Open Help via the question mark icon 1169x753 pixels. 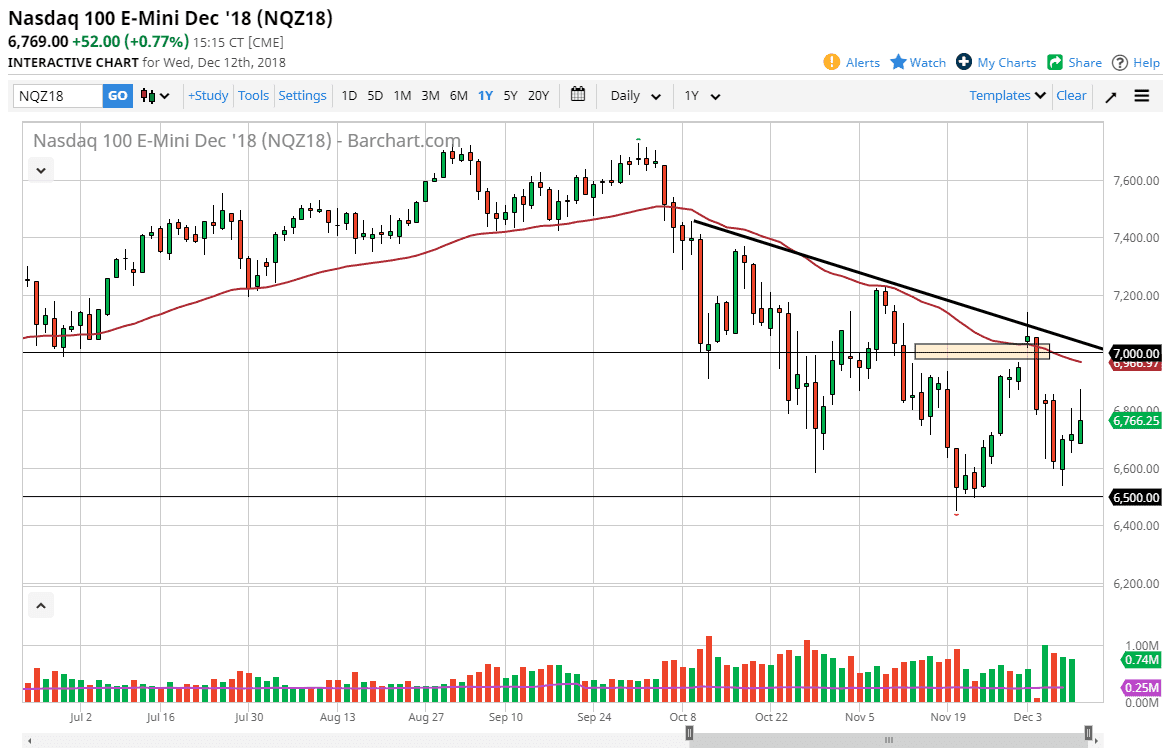pos(1117,62)
